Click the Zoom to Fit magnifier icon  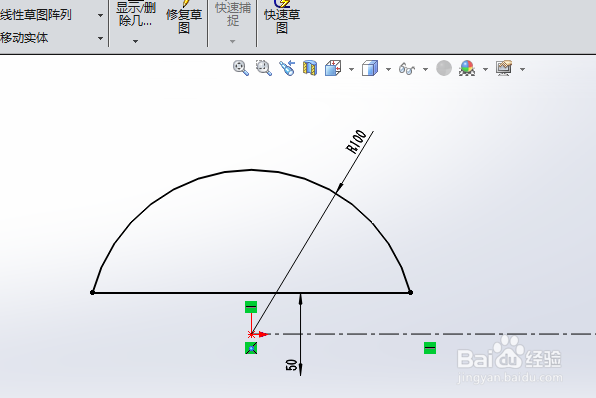point(241,68)
